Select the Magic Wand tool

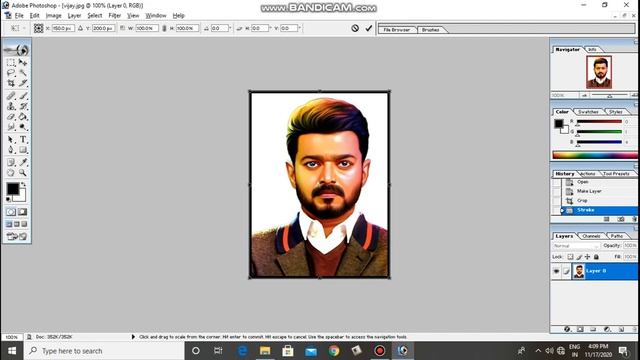[23, 73]
